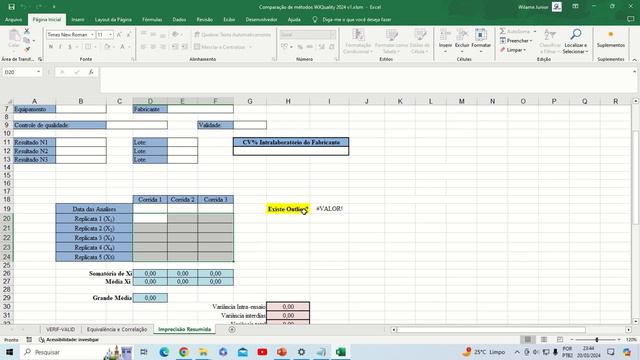Click the Excluir cells icon

tap(462, 35)
